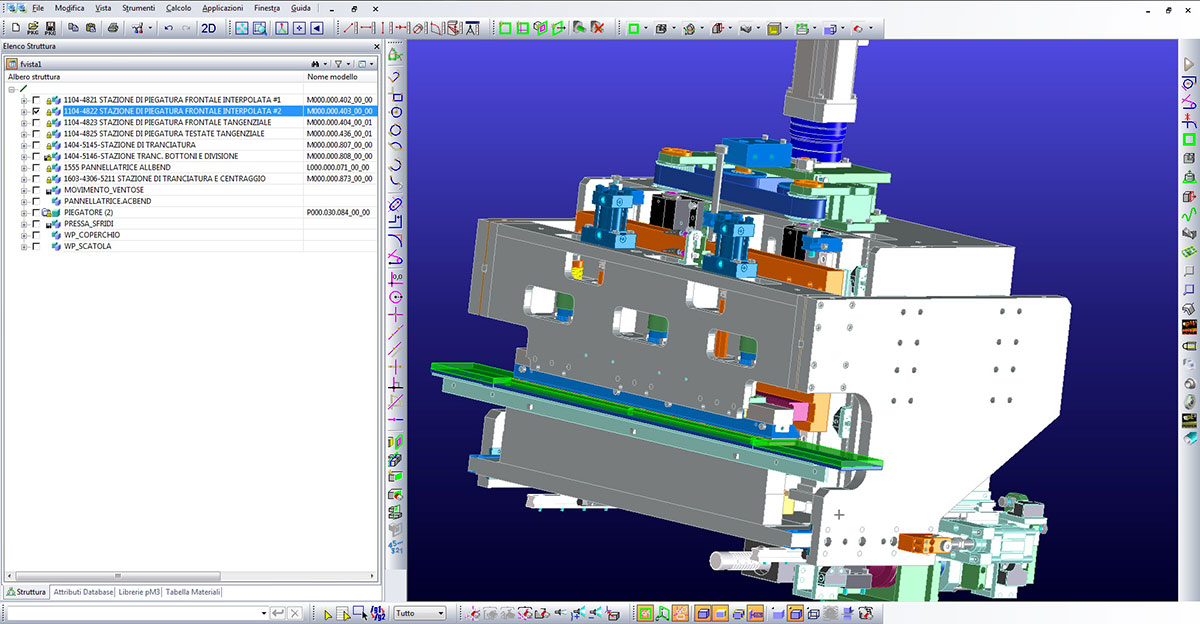
Task: Click the New file icon
Action: (x=14, y=28)
